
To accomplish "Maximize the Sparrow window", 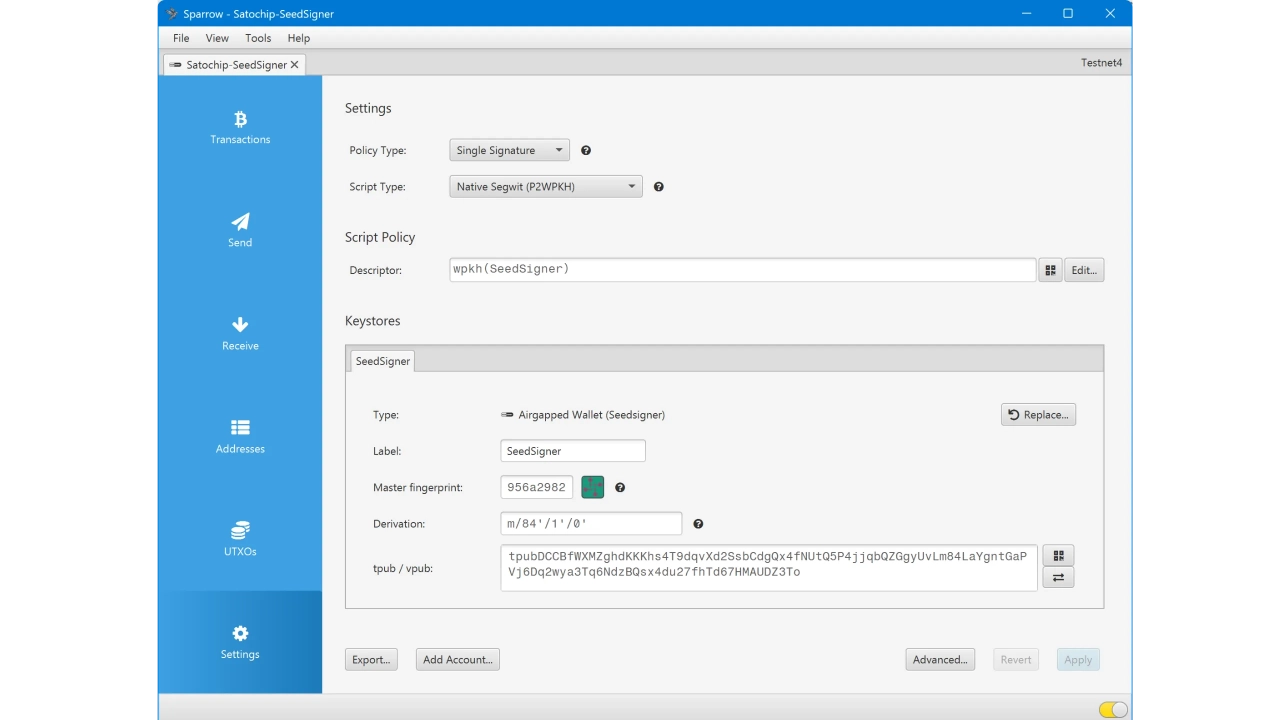I will [x=1068, y=13].
